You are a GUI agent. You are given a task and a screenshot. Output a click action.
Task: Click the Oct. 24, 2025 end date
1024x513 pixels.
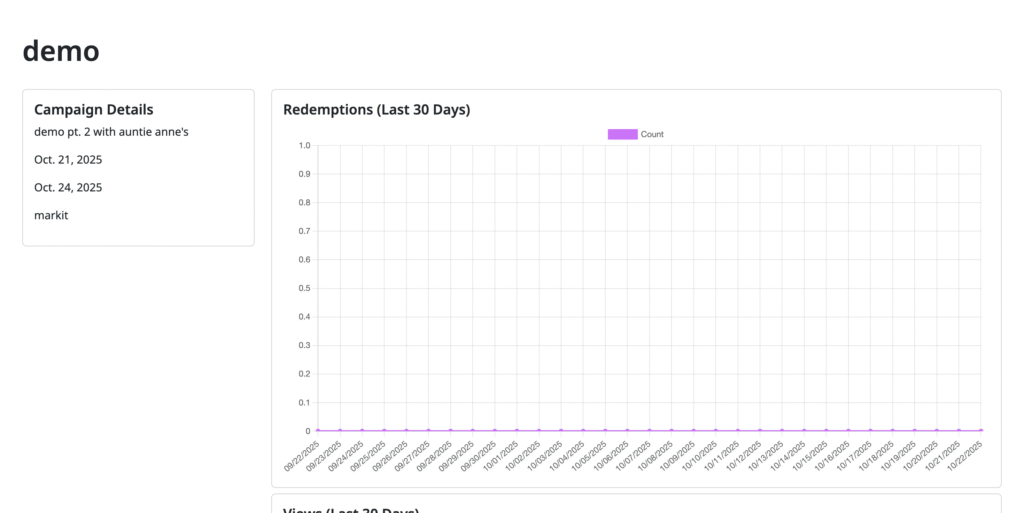pos(68,187)
